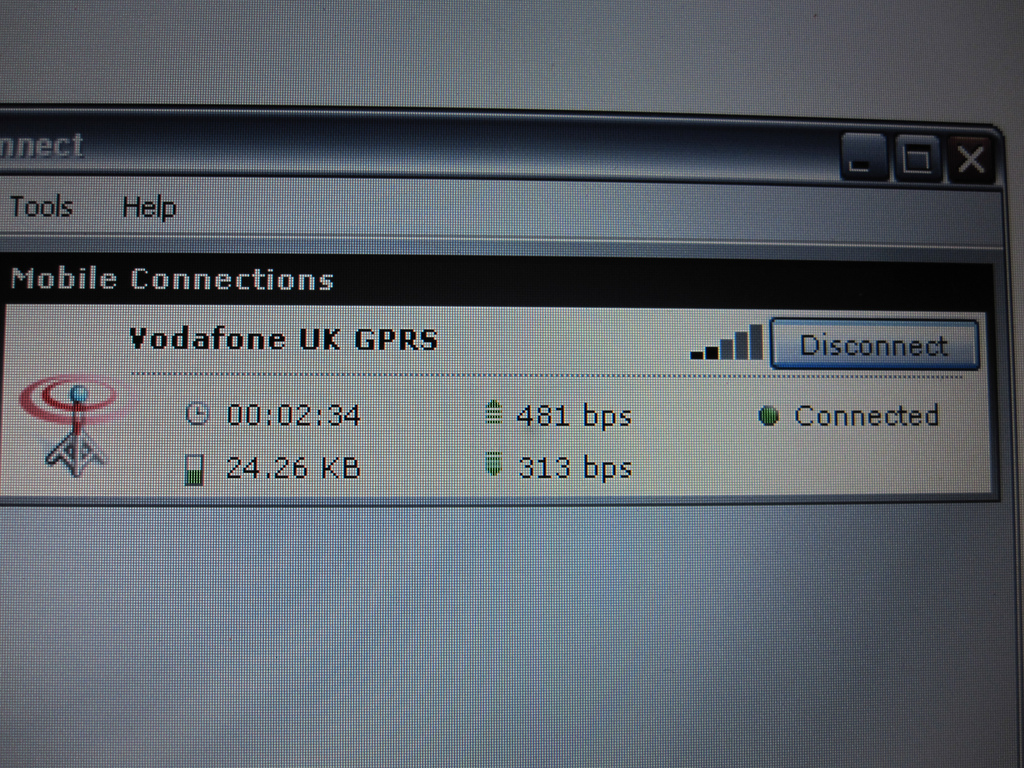Maximize the connection manager window

click(917, 159)
